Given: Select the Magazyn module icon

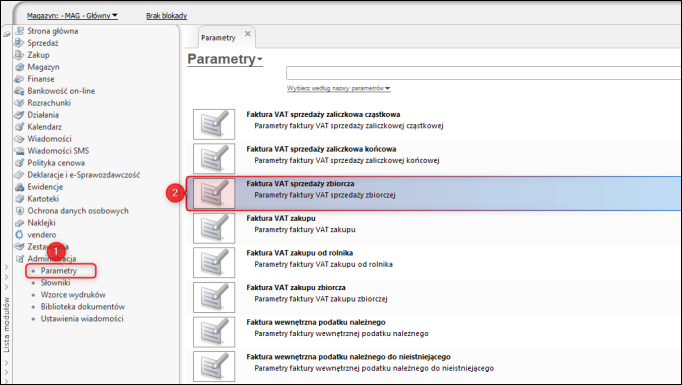Looking at the screenshot, I should tap(19, 67).
